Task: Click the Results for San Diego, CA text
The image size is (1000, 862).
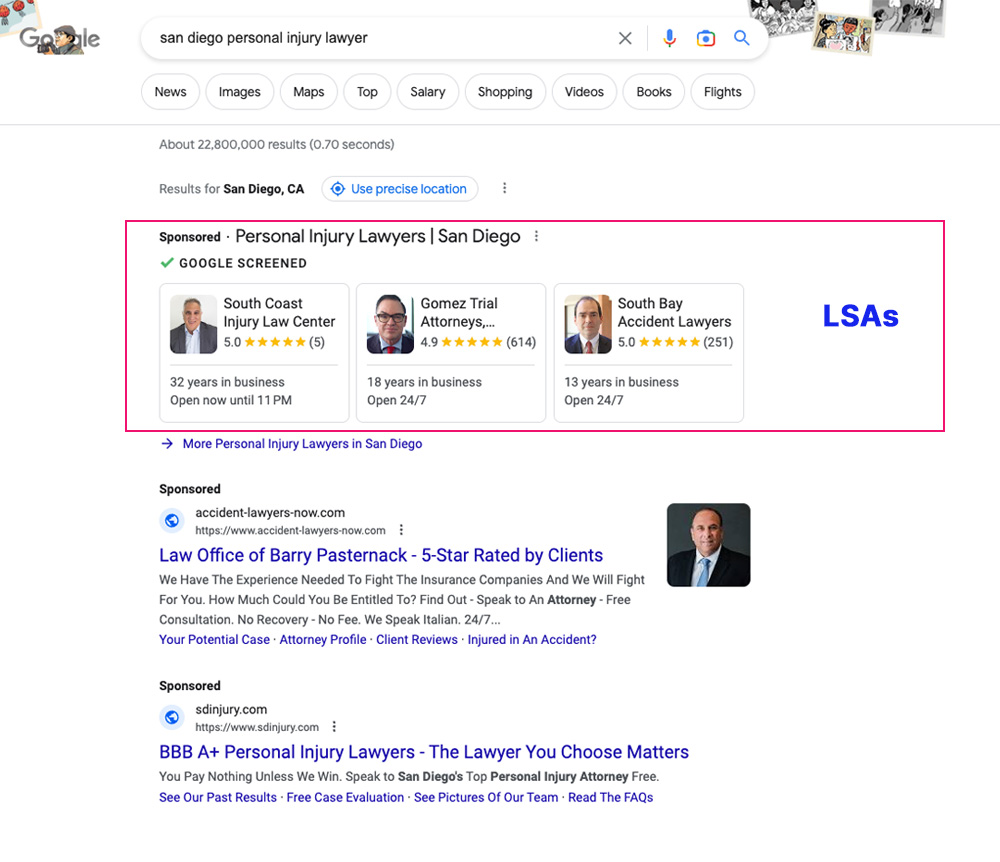Action: click(x=232, y=189)
